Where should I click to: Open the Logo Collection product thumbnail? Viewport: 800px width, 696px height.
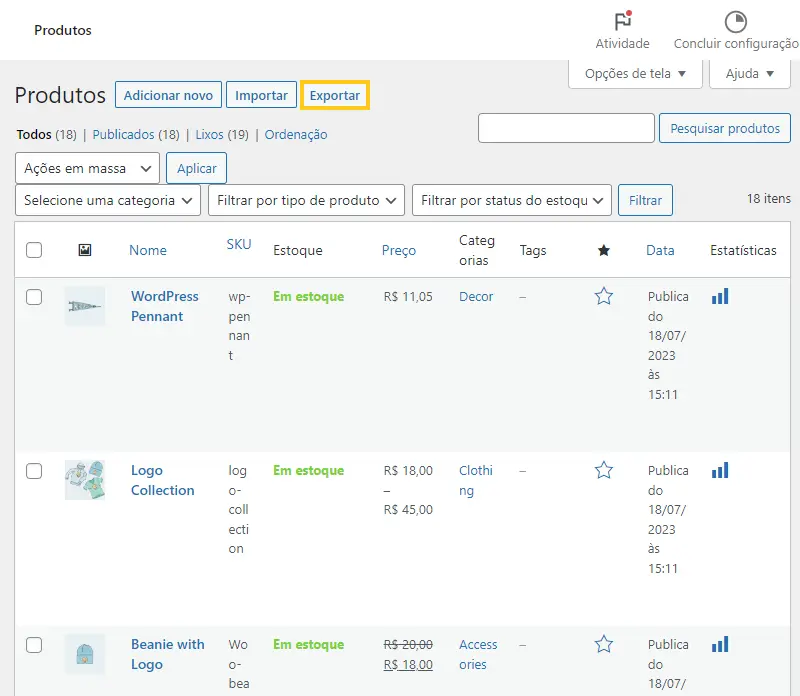point(85,480)
